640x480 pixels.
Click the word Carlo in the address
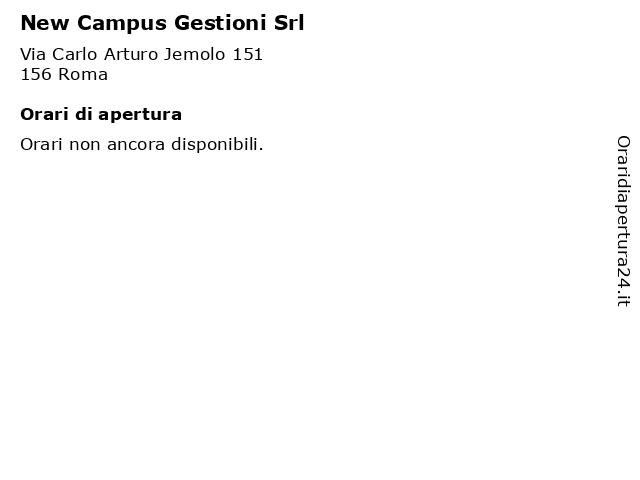pos(74,54)
